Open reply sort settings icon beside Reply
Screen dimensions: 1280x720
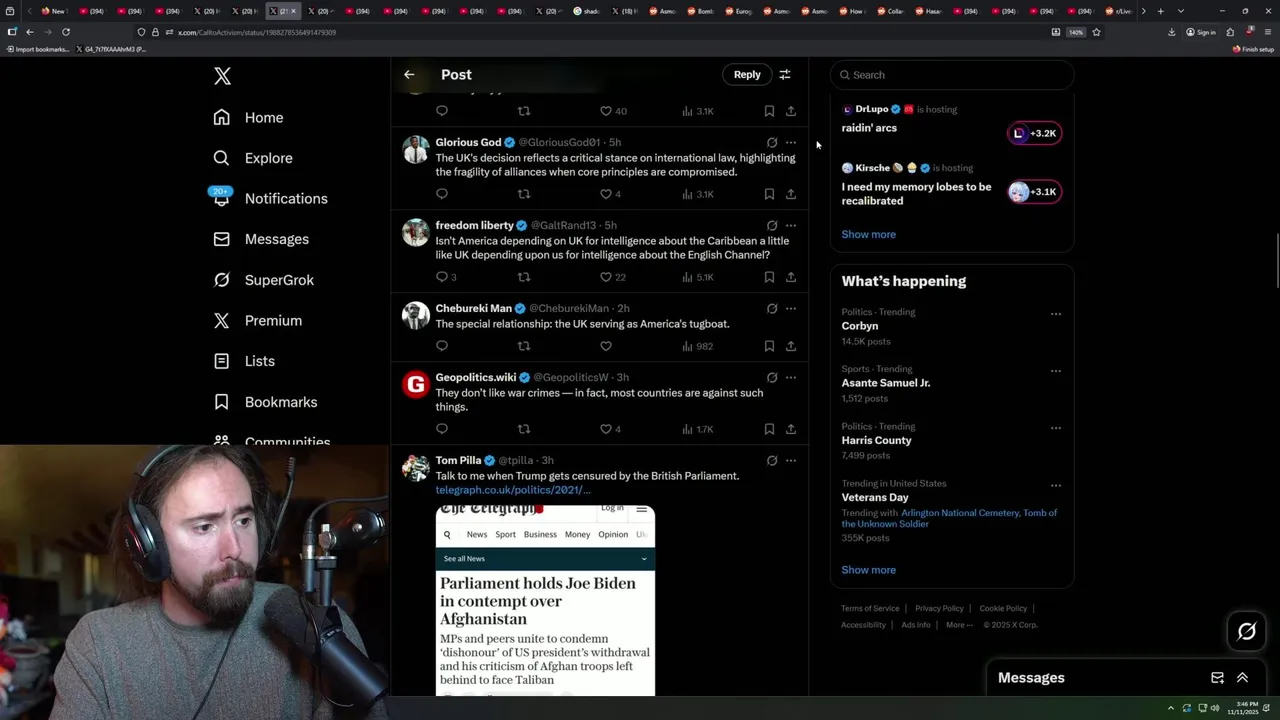click(x=785, y=74)
